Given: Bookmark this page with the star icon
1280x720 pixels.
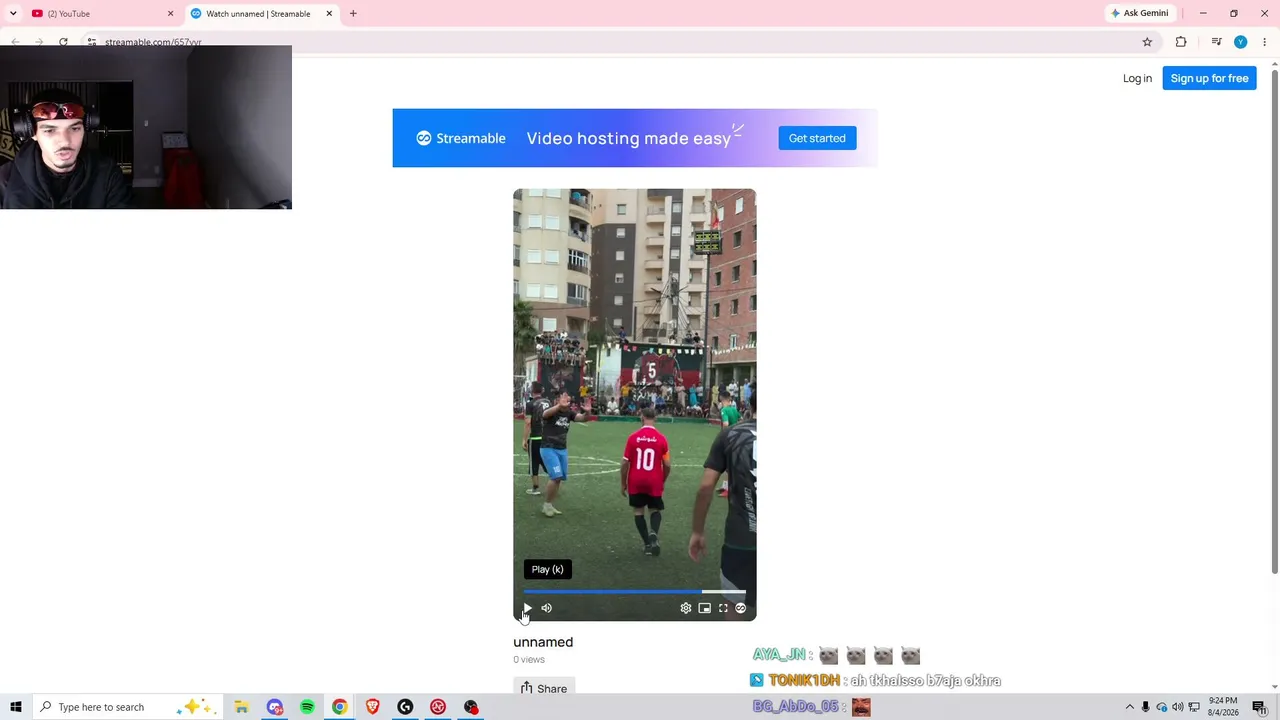Looking at the screenshot, I should (1147, 42).
